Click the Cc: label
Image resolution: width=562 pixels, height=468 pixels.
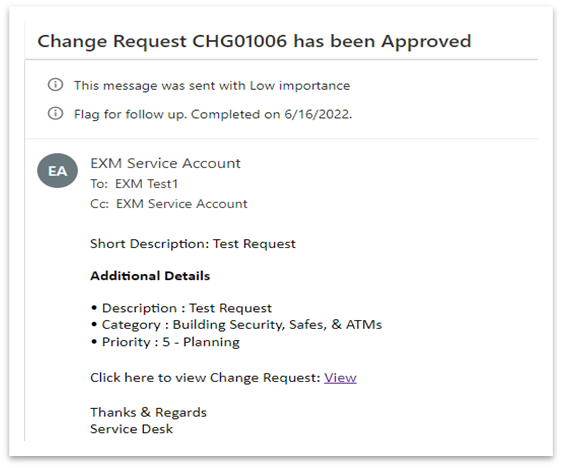(99, 204)
